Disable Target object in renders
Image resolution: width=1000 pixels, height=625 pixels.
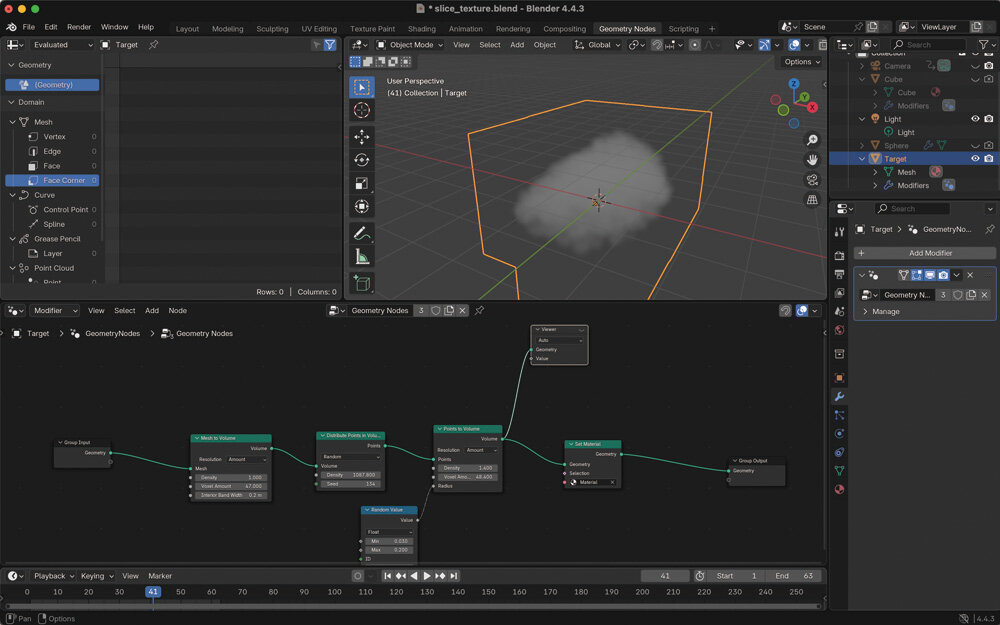point(988,159)
